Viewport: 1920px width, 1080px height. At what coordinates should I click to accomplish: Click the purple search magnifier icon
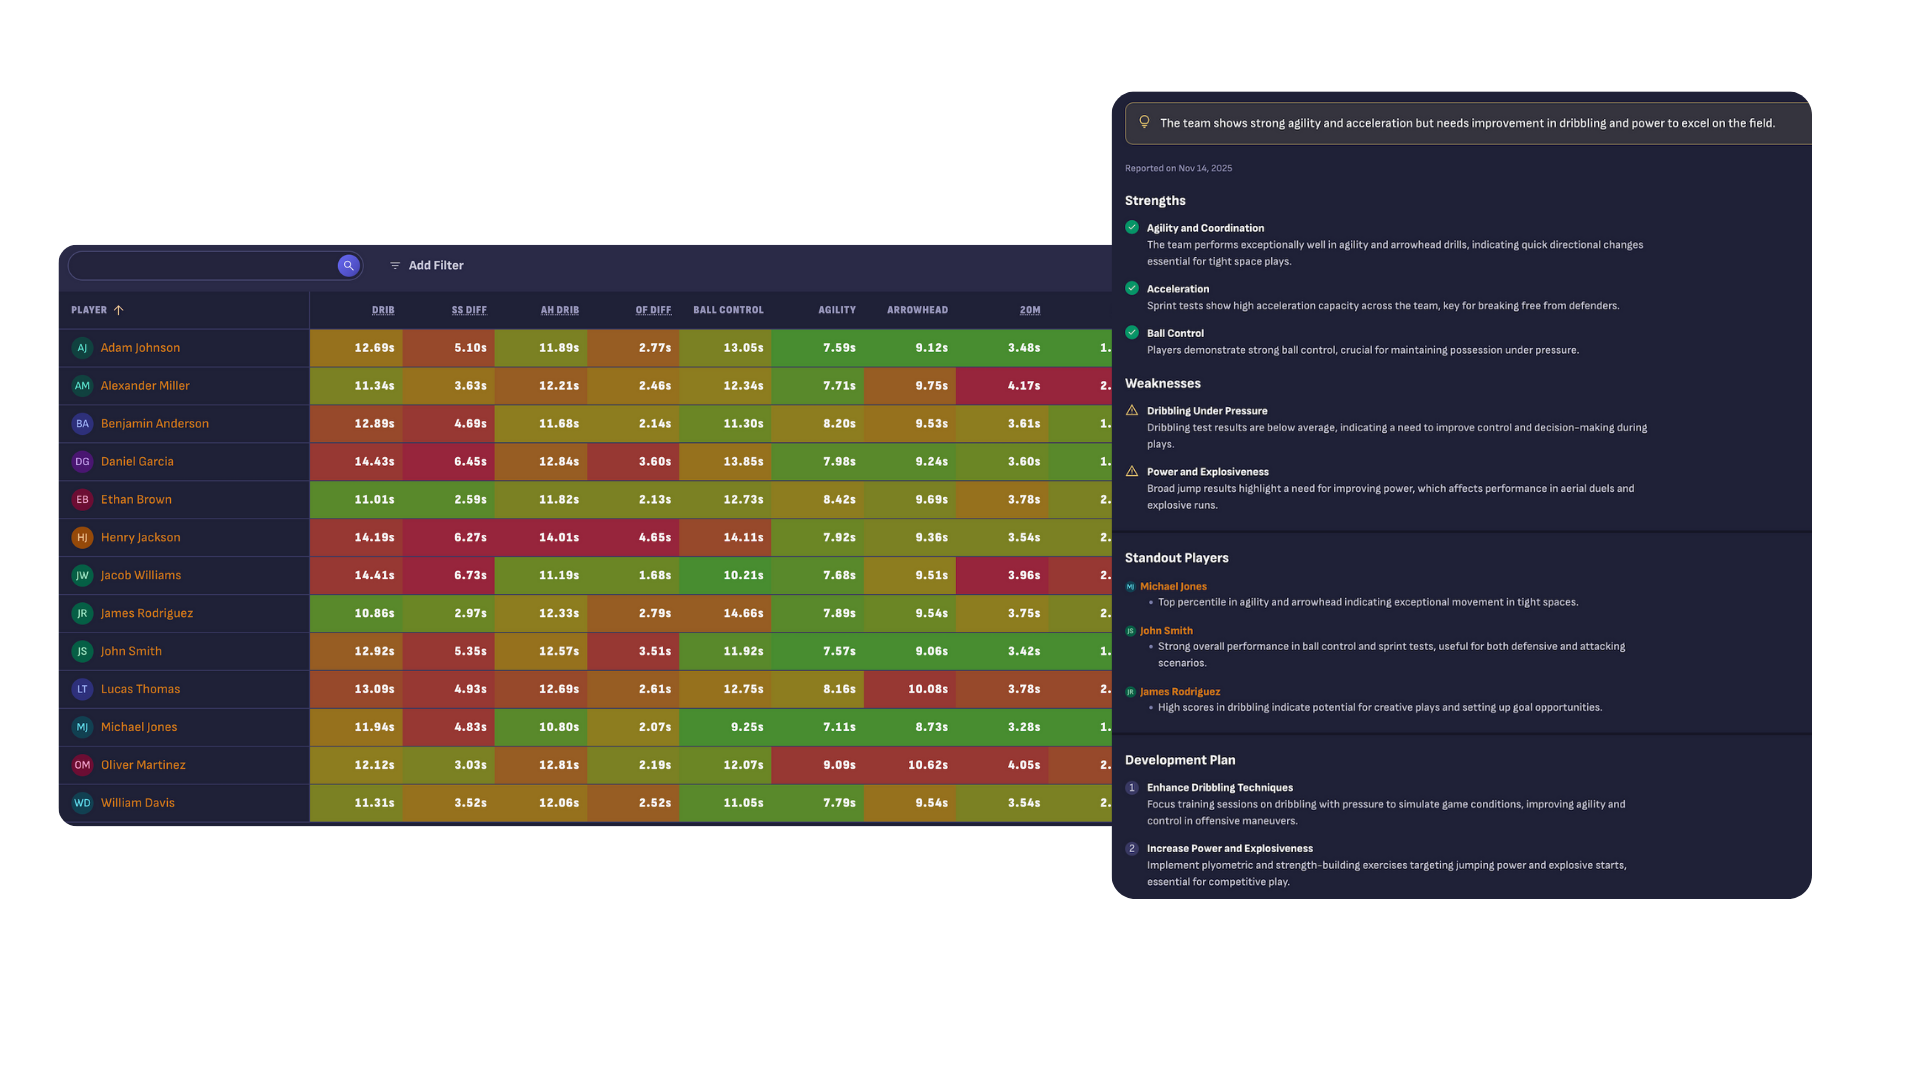(x=348, y=265)
